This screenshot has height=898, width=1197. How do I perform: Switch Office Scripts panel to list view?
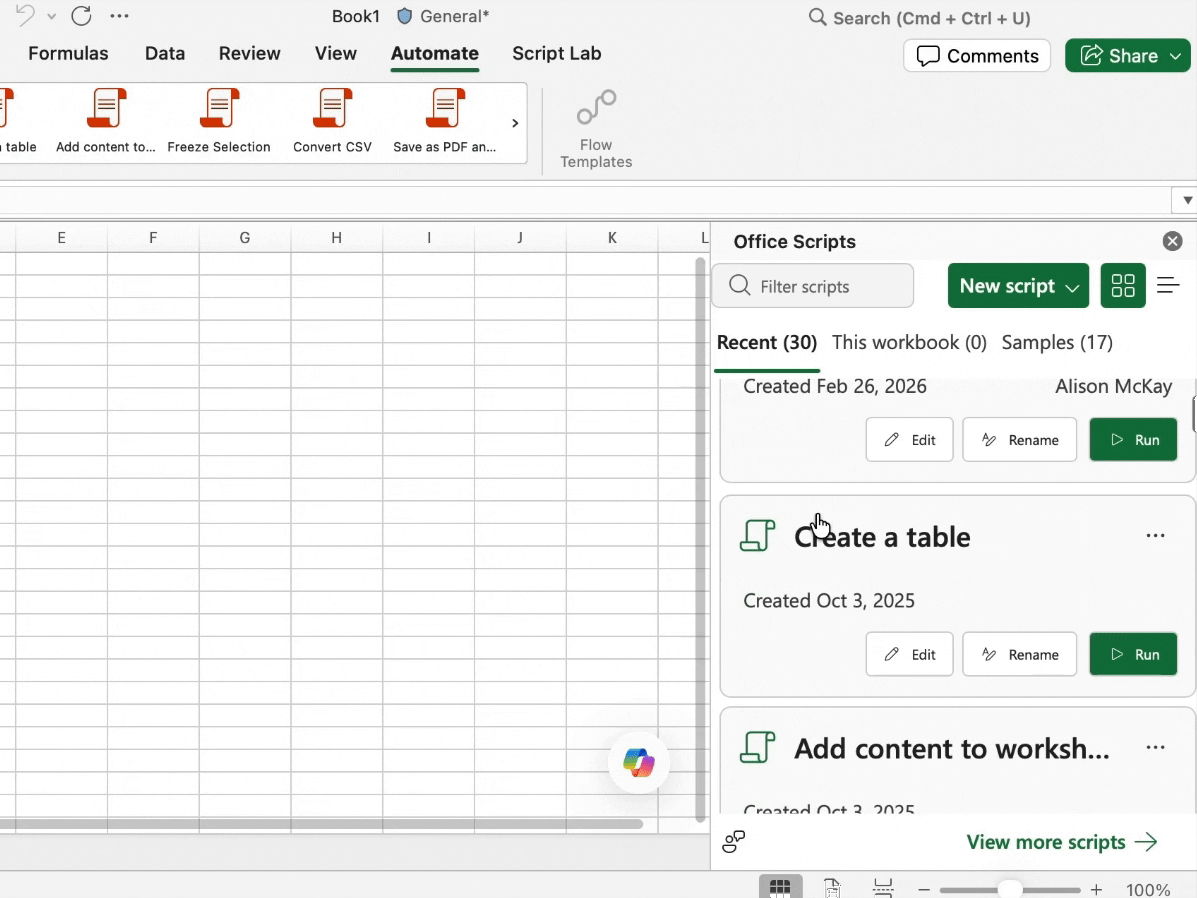1168,285
